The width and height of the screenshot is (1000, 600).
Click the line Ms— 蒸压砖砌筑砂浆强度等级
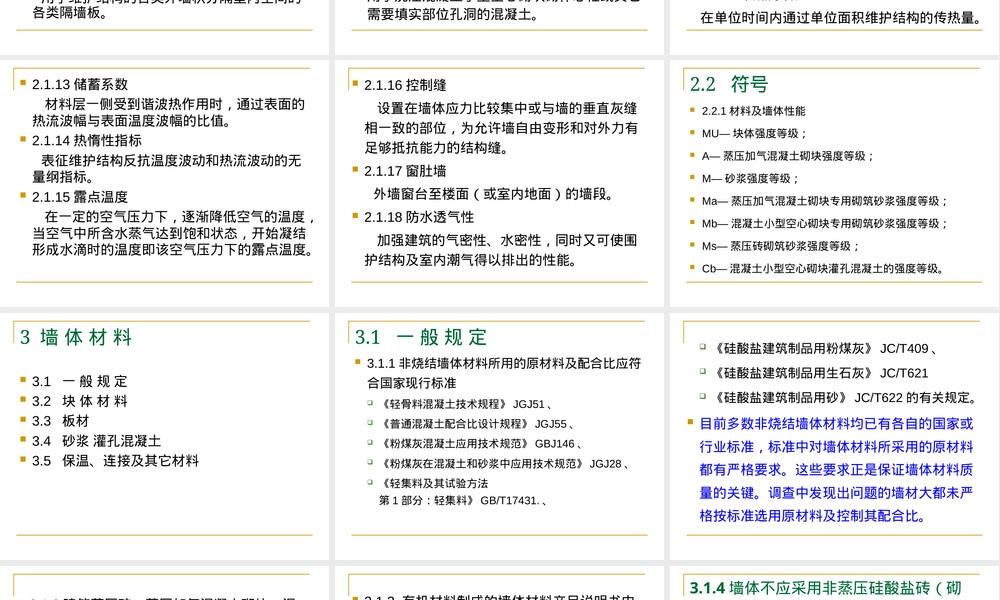(x=781, y=246)
